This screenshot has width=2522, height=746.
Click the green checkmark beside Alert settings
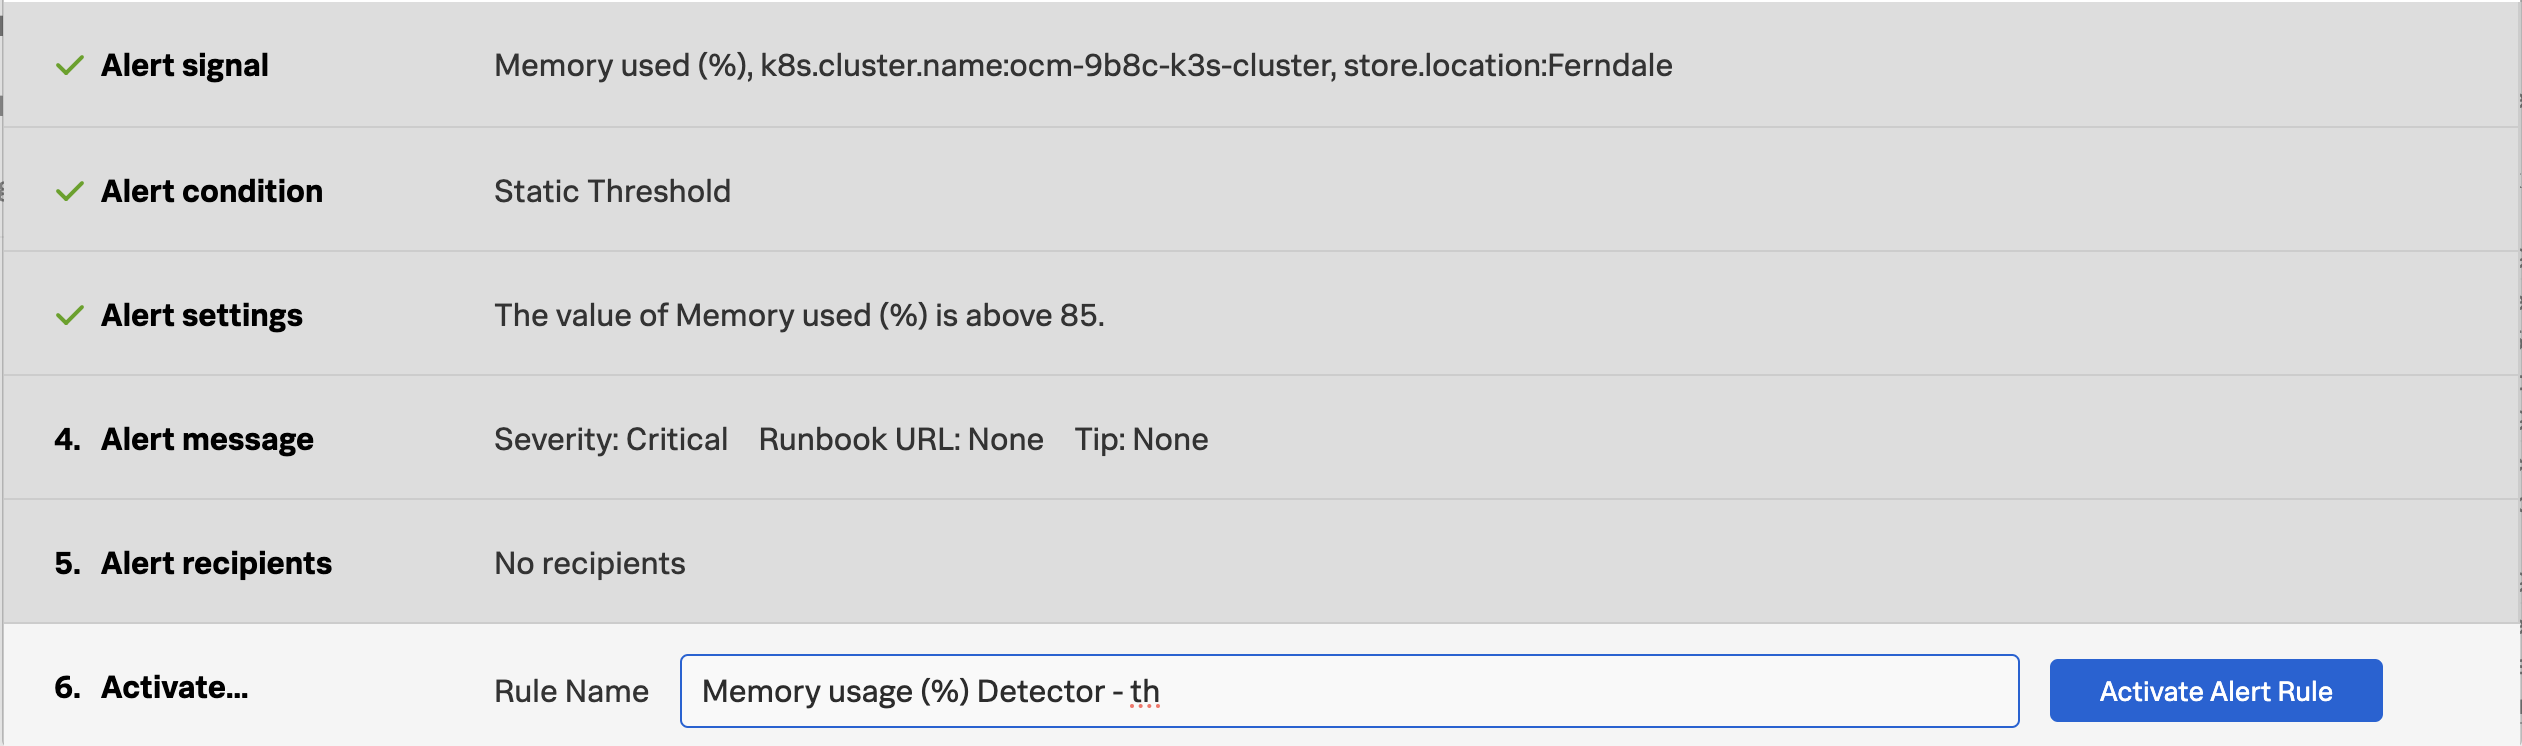69,316
